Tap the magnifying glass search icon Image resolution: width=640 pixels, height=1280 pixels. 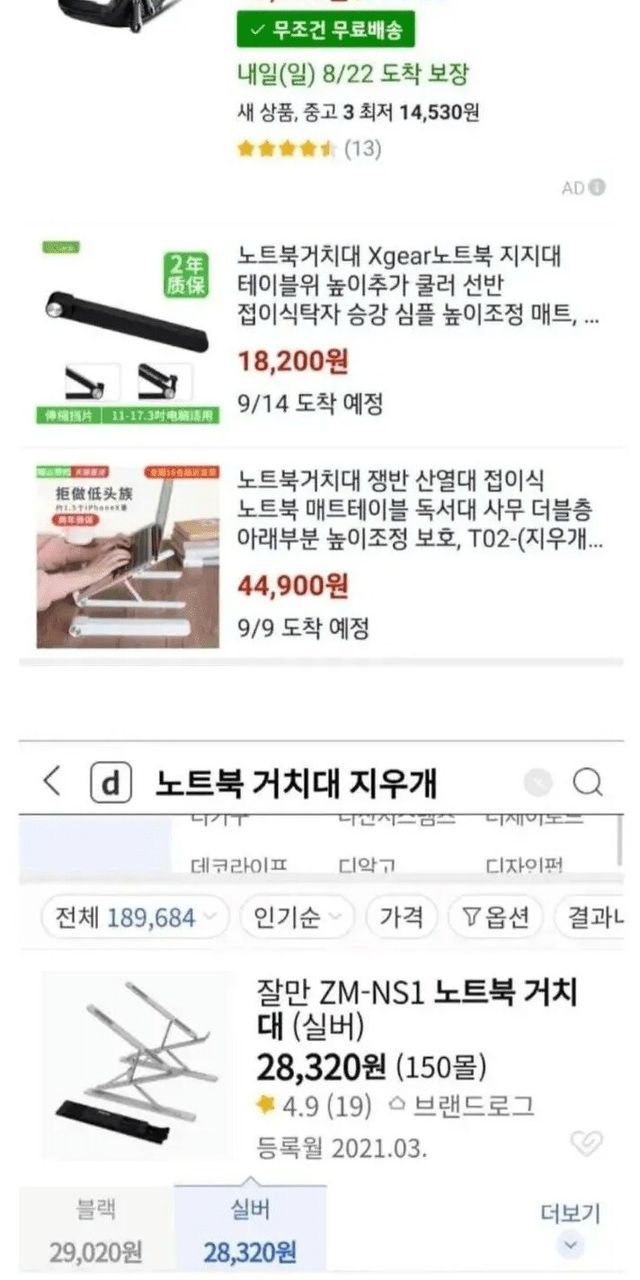(x=588, y=782)
